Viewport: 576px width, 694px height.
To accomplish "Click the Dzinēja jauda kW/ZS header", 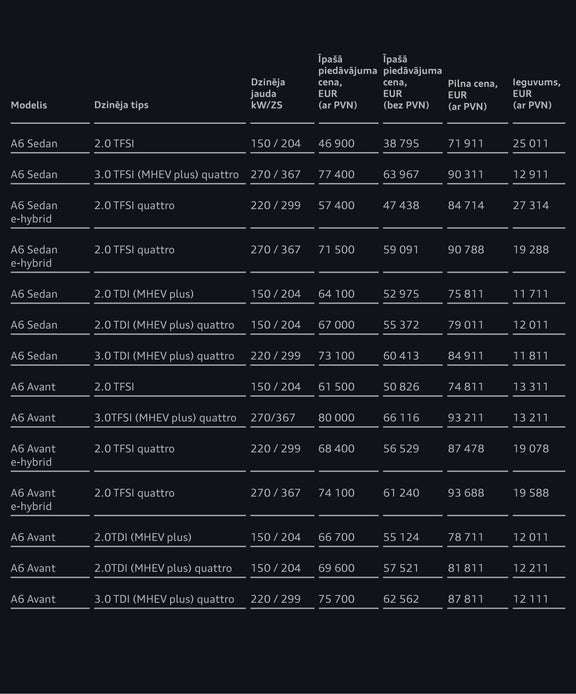I will pyautogui.click(x=268, y=93).
